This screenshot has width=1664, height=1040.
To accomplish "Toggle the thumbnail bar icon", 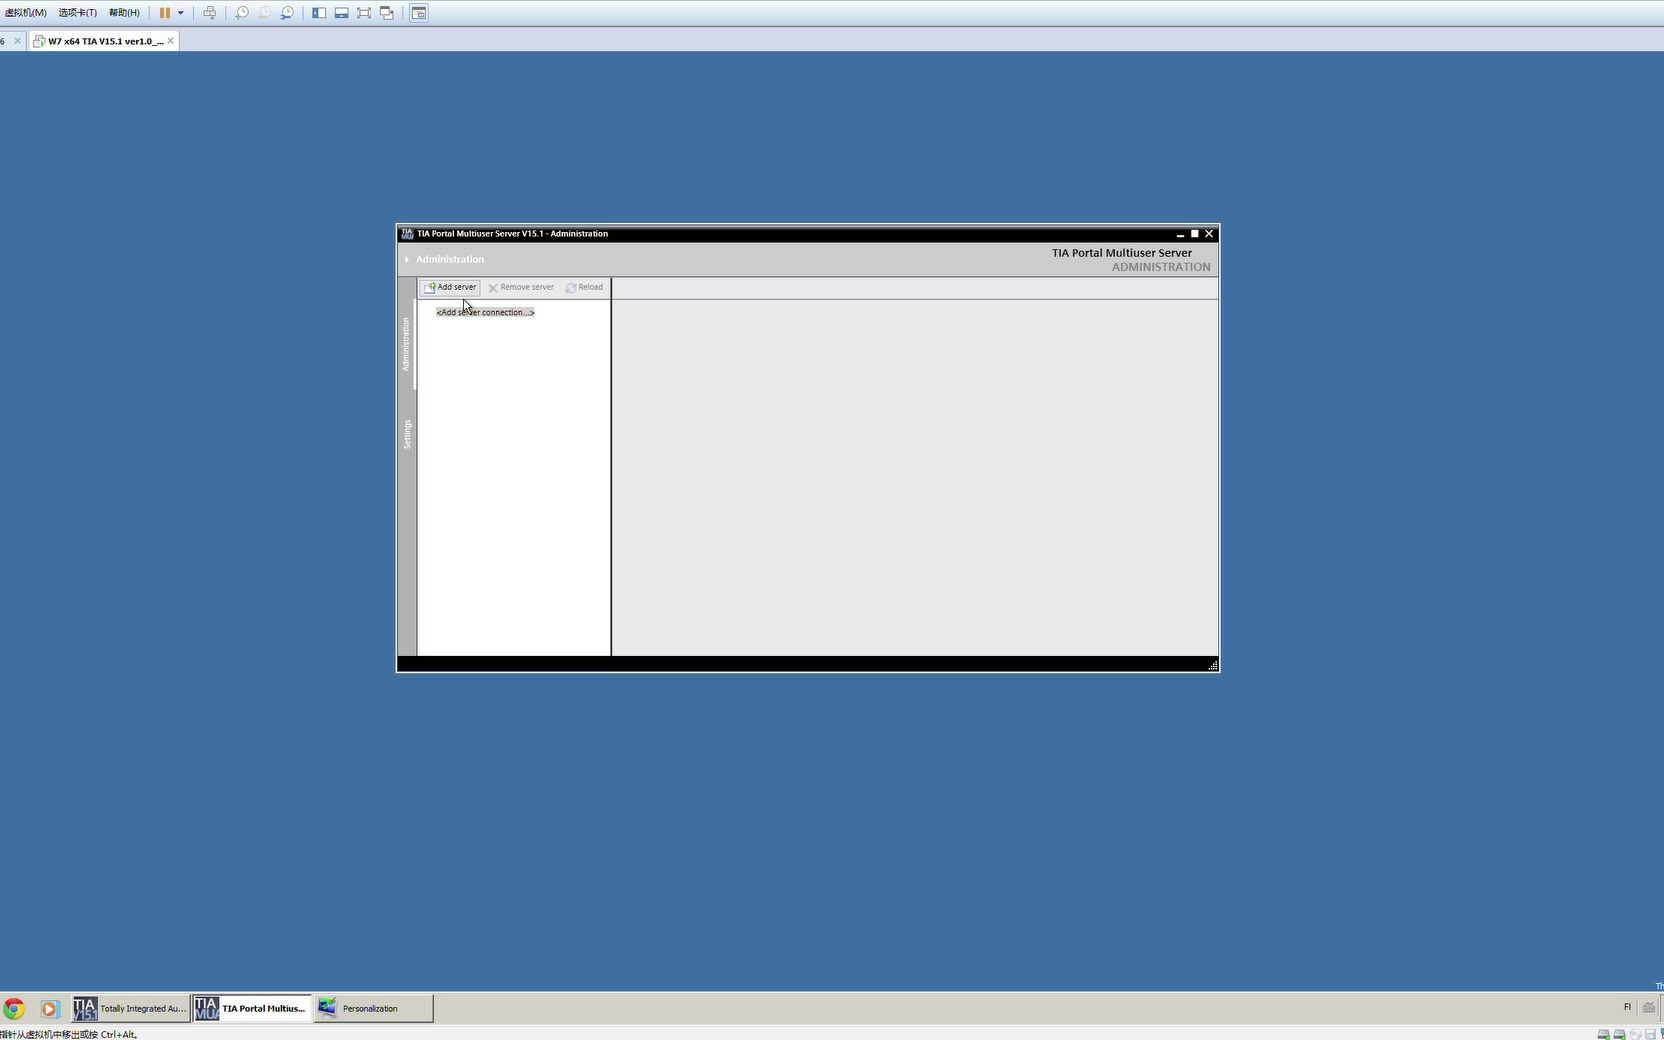I will pos(341,13).
